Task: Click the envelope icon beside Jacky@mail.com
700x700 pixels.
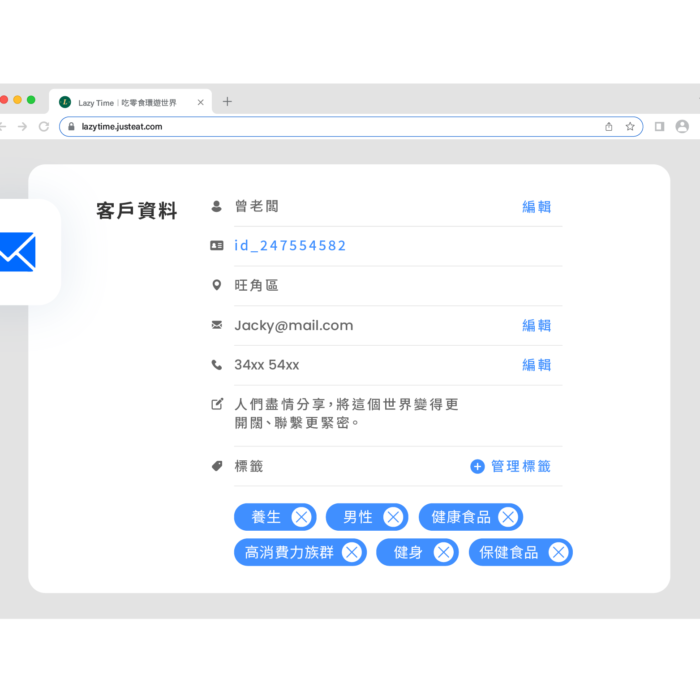Action: 217,325
